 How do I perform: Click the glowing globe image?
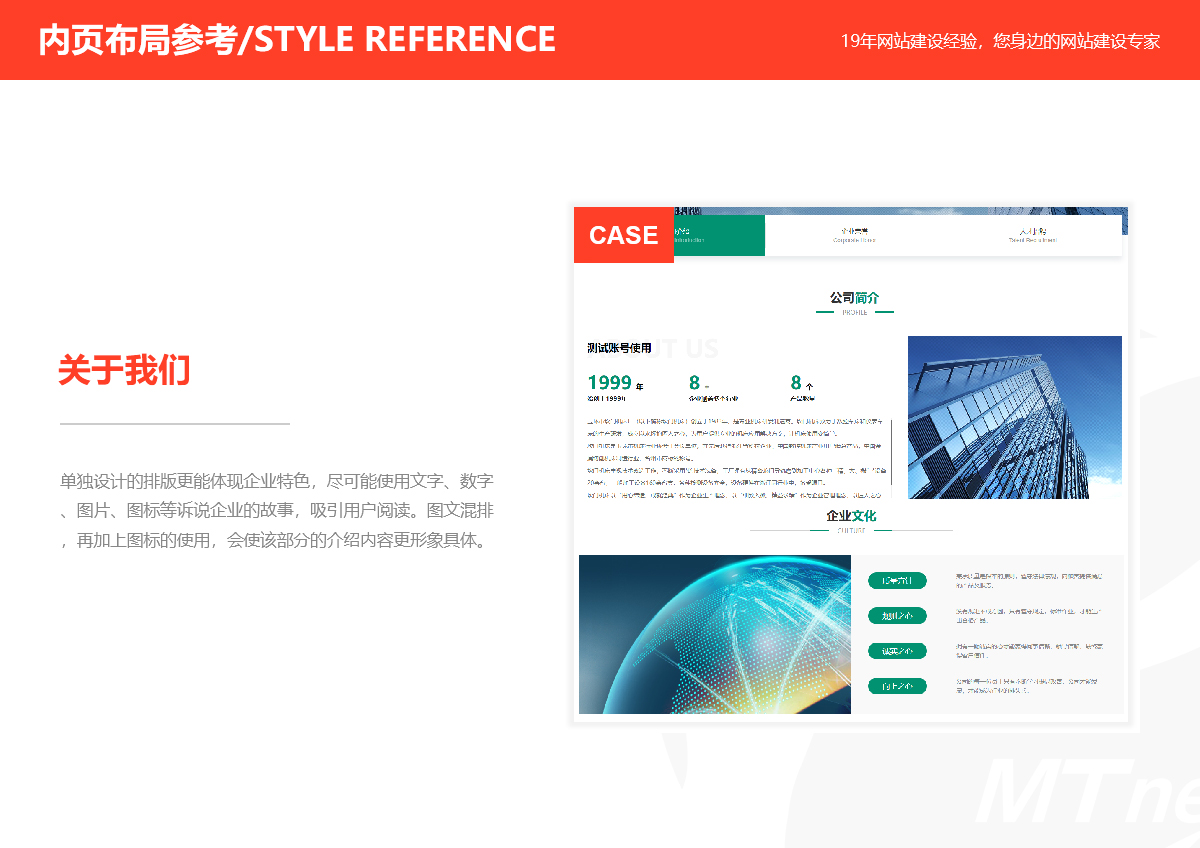715,634
